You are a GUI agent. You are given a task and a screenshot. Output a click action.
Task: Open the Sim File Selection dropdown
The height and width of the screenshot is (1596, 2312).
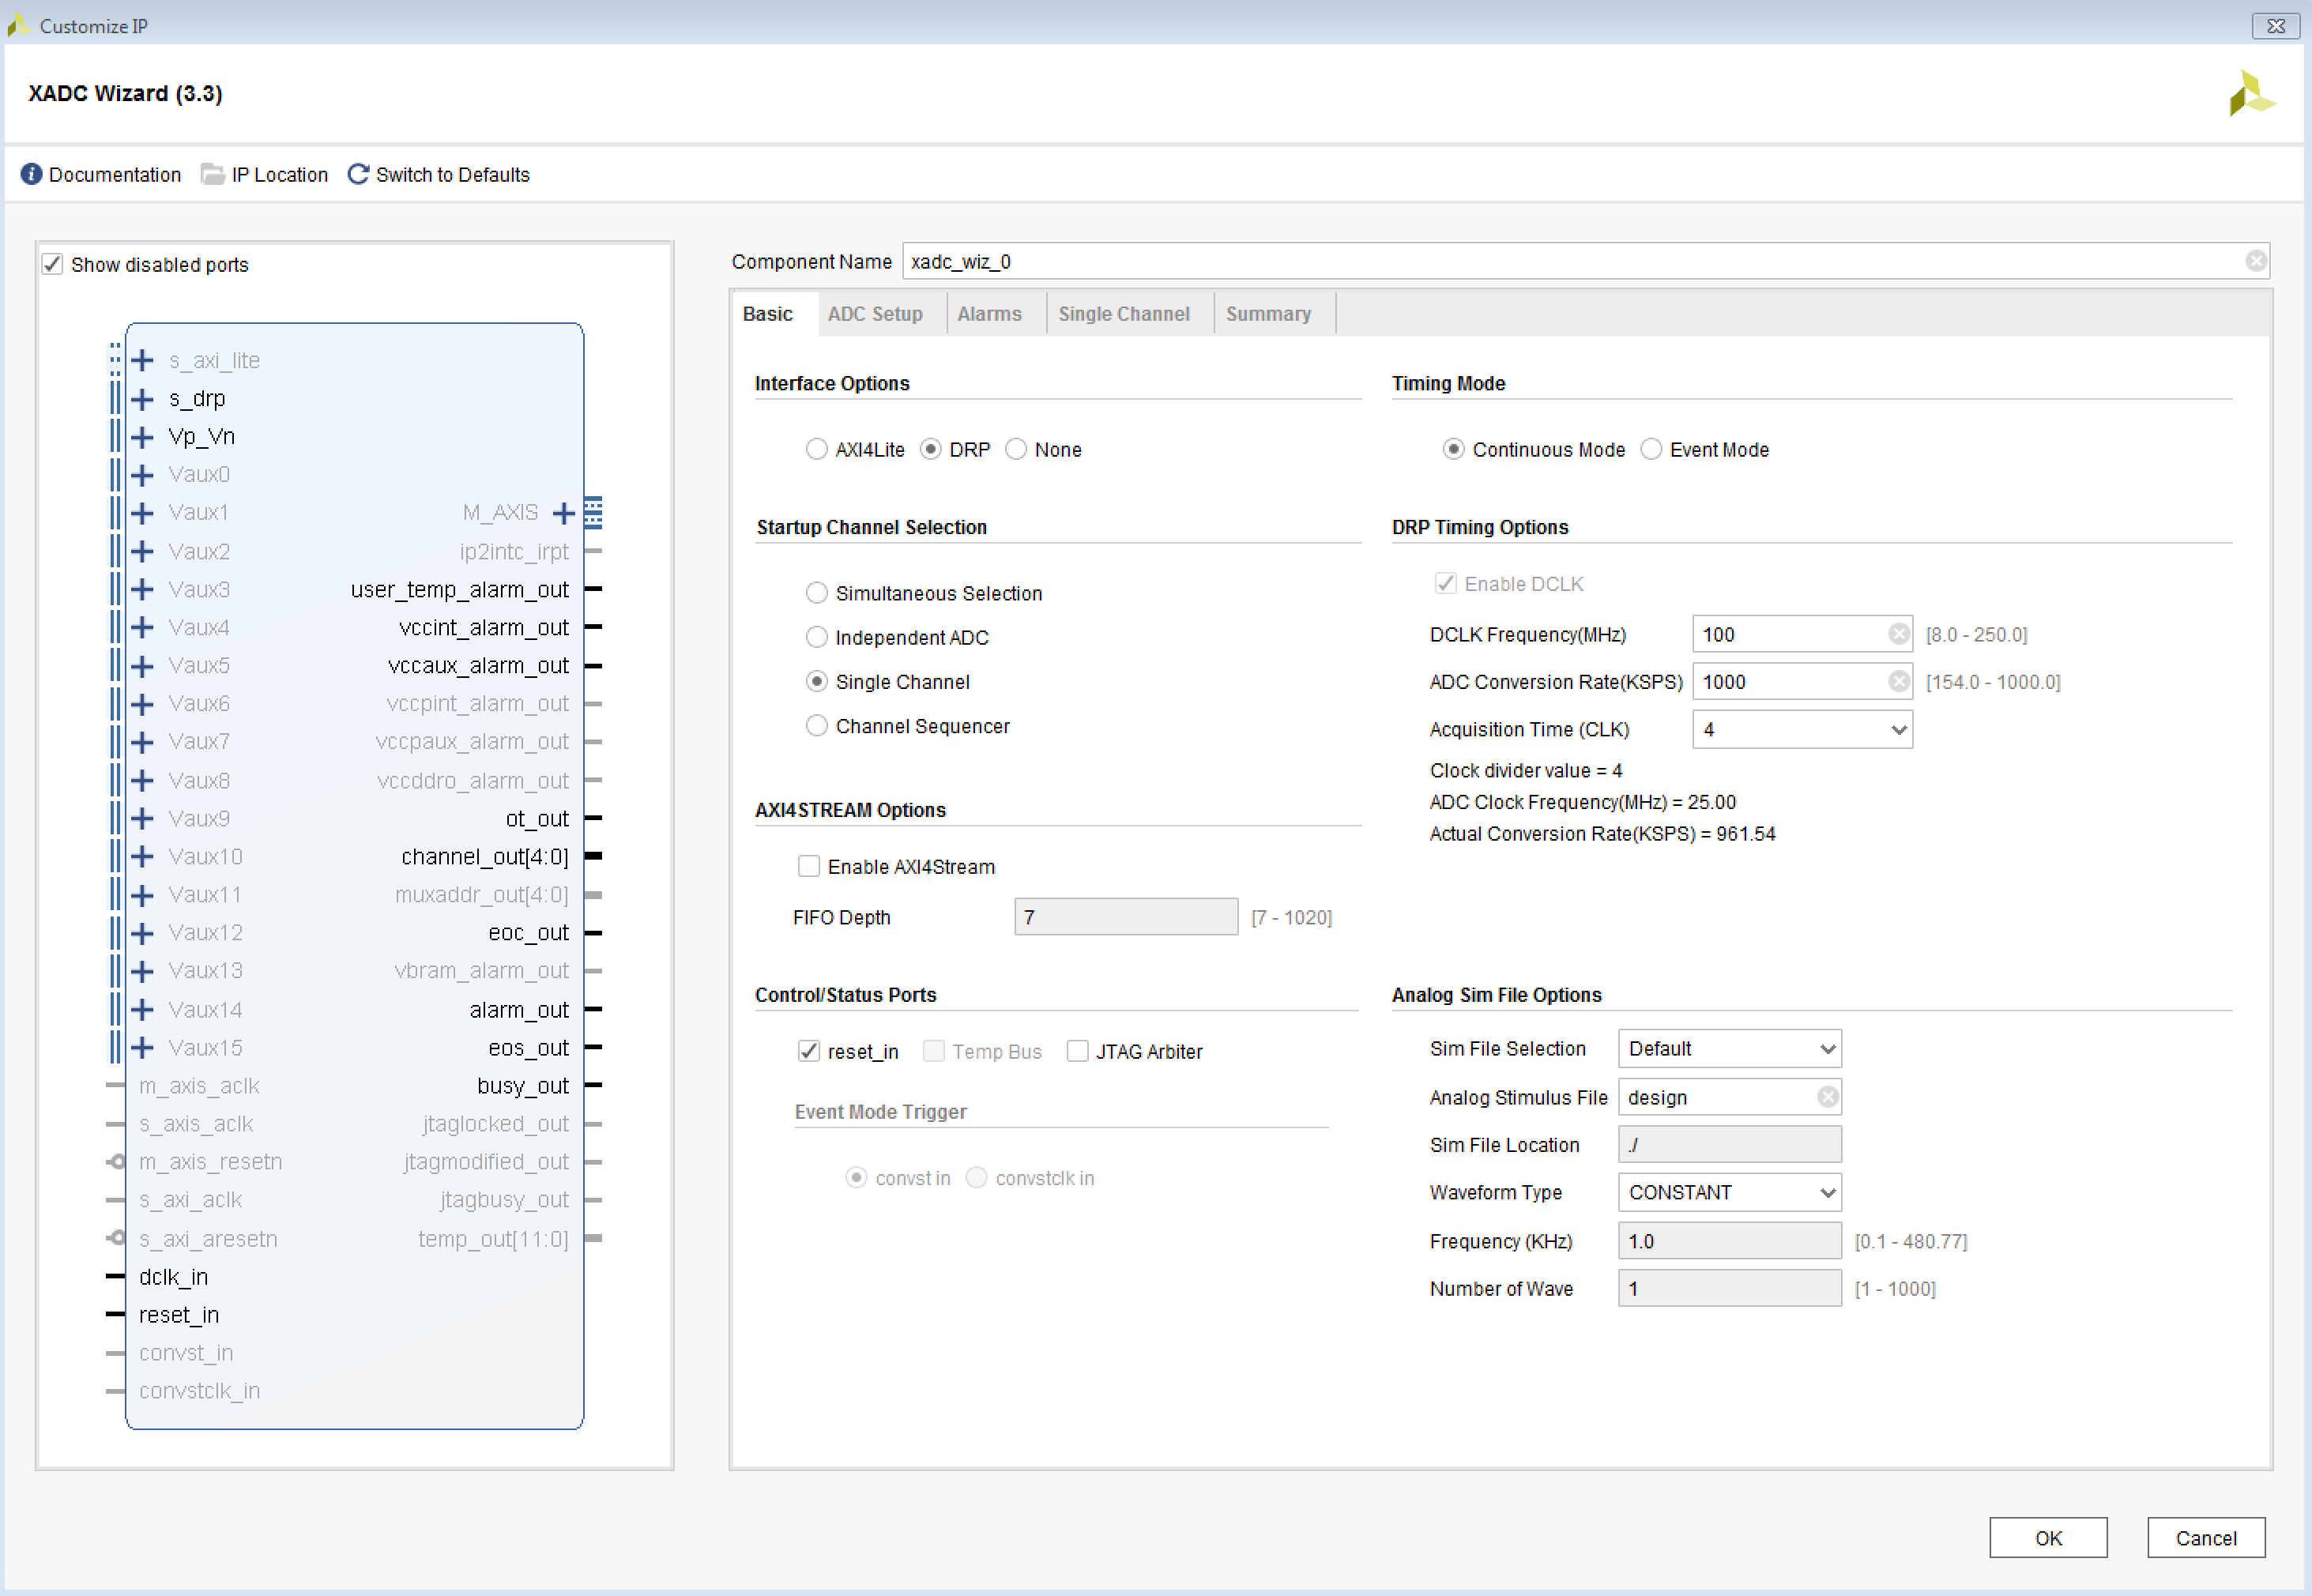1729,1048
